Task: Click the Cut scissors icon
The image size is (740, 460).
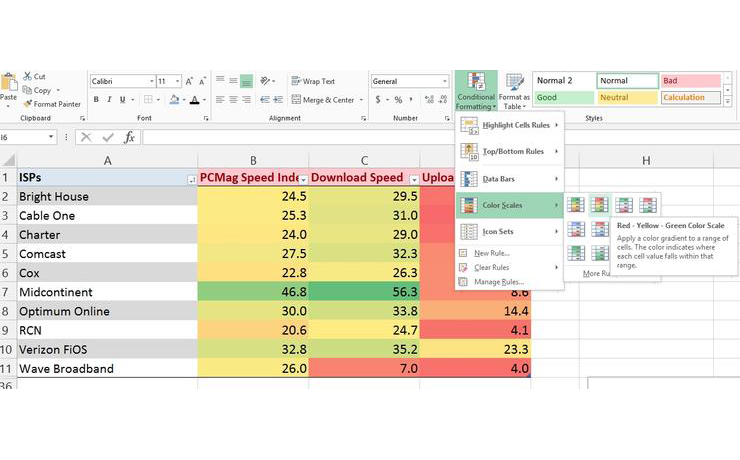Action: pyautogui.click(x=27, y=76)
